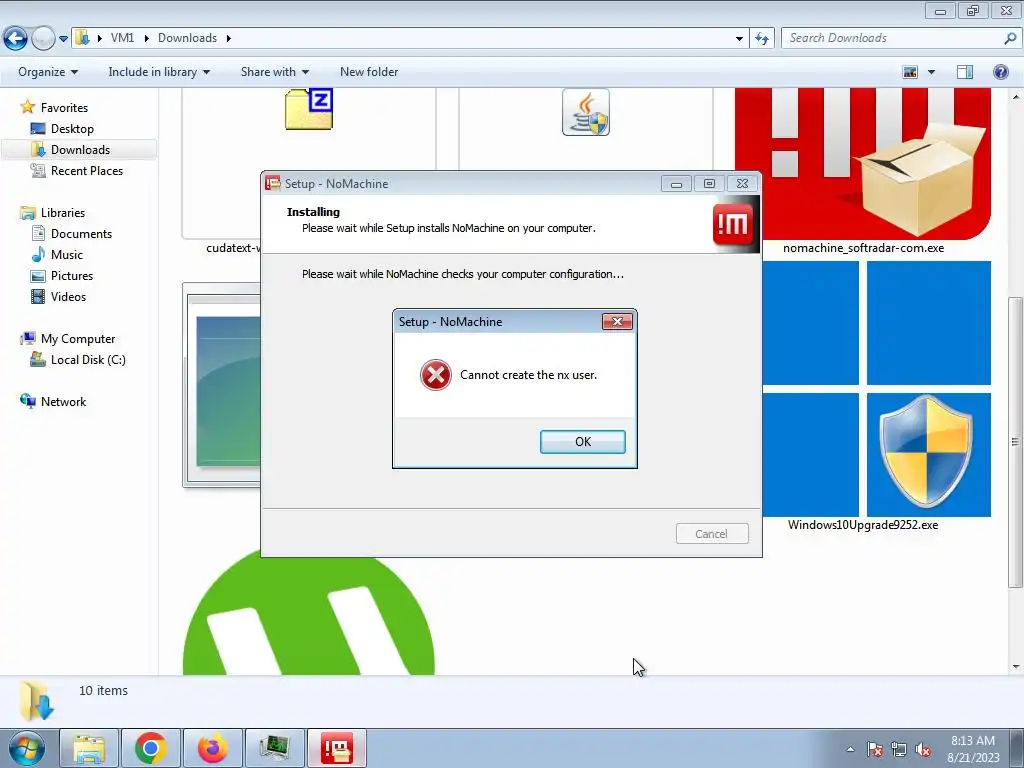
Task: Select Downloads in the navigation pane
Action: (80, 150)
